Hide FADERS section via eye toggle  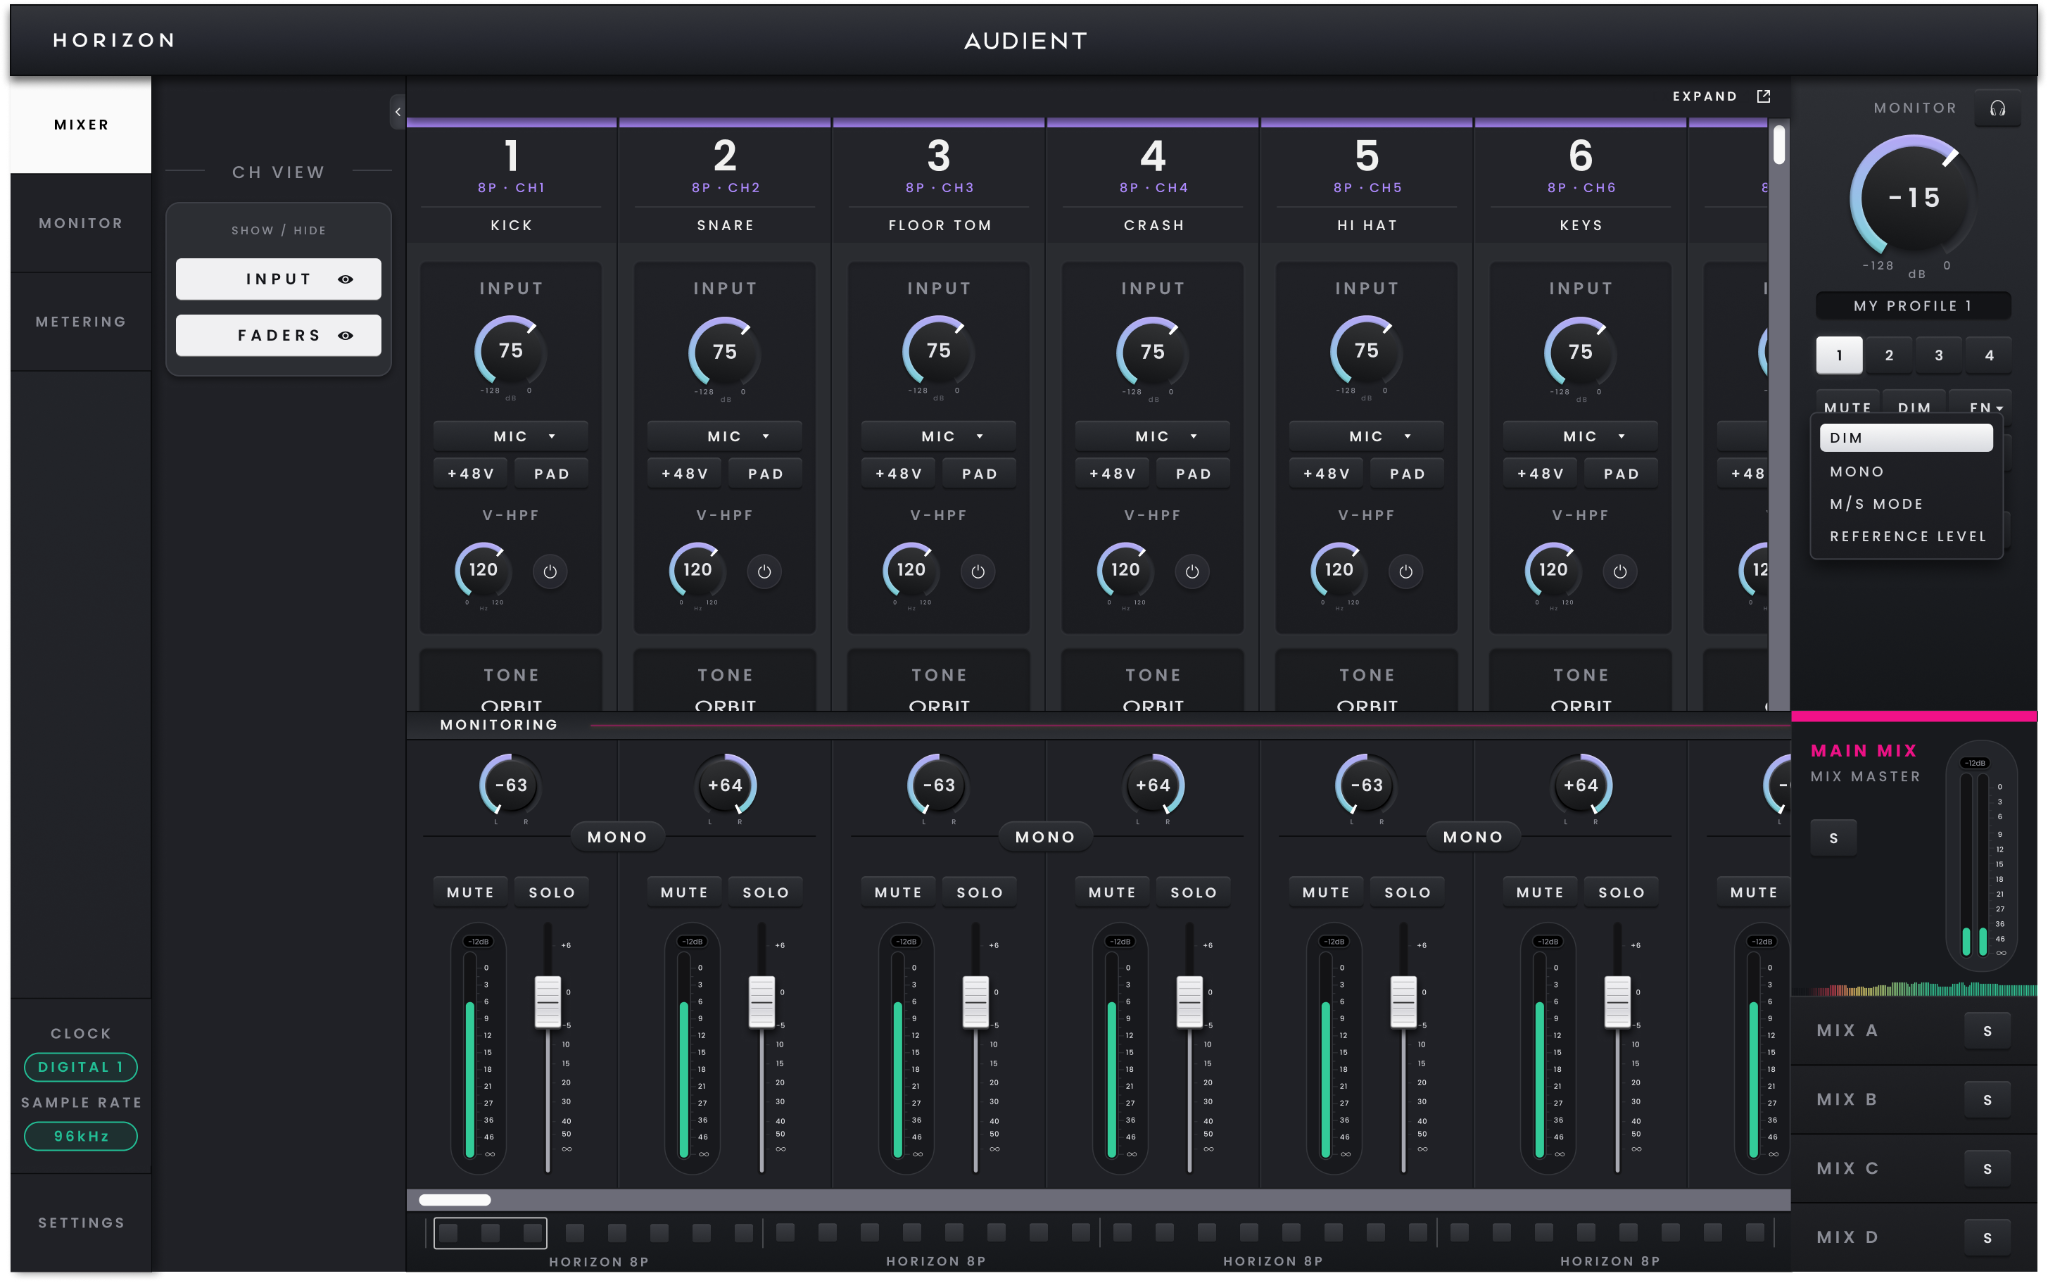(x=345, y=335)
